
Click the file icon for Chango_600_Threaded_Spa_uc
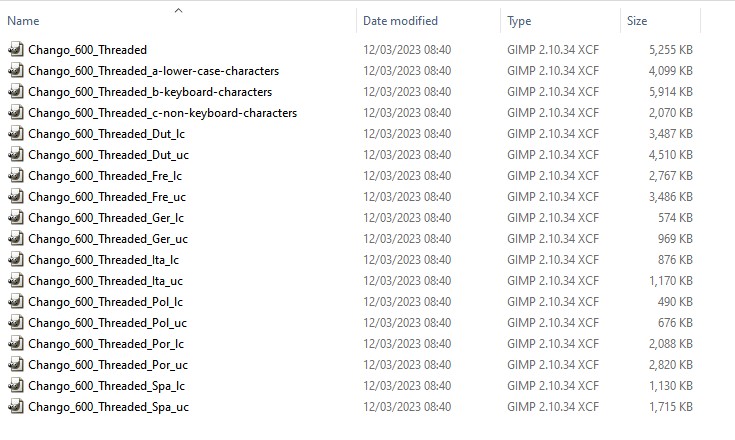[x=16, y=407]
